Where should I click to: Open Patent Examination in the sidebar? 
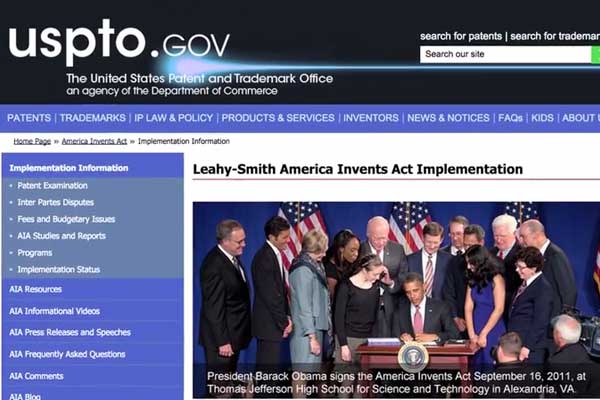(x=52, y=185)
